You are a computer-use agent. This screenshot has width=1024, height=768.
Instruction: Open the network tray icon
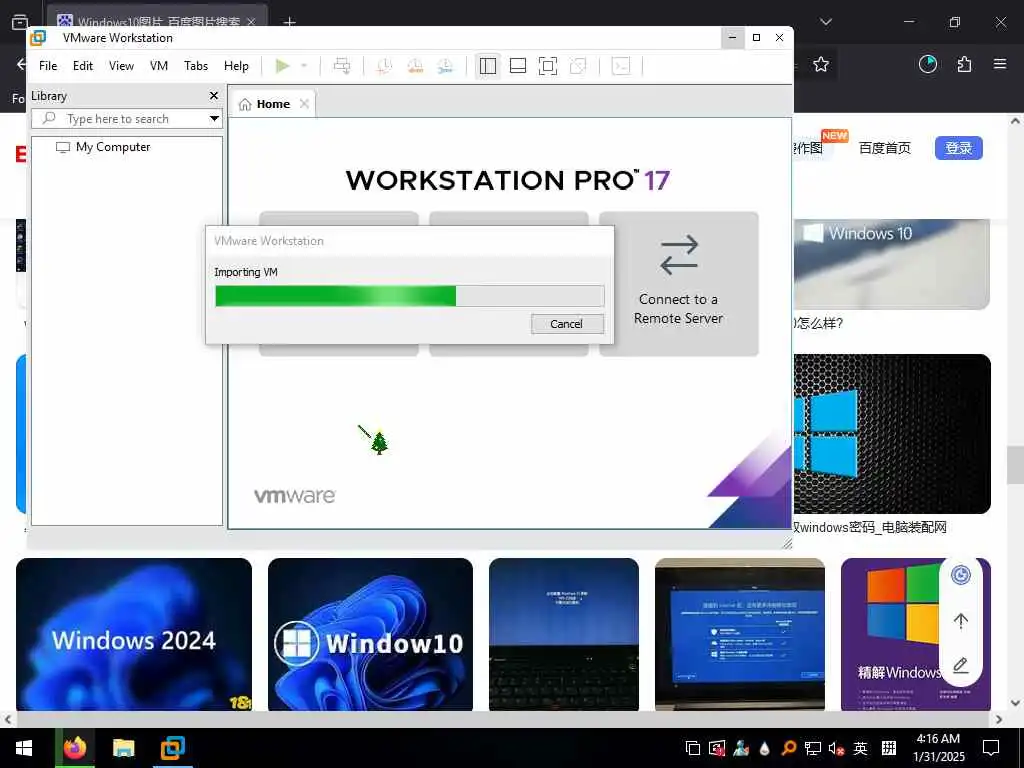(812, 748)
